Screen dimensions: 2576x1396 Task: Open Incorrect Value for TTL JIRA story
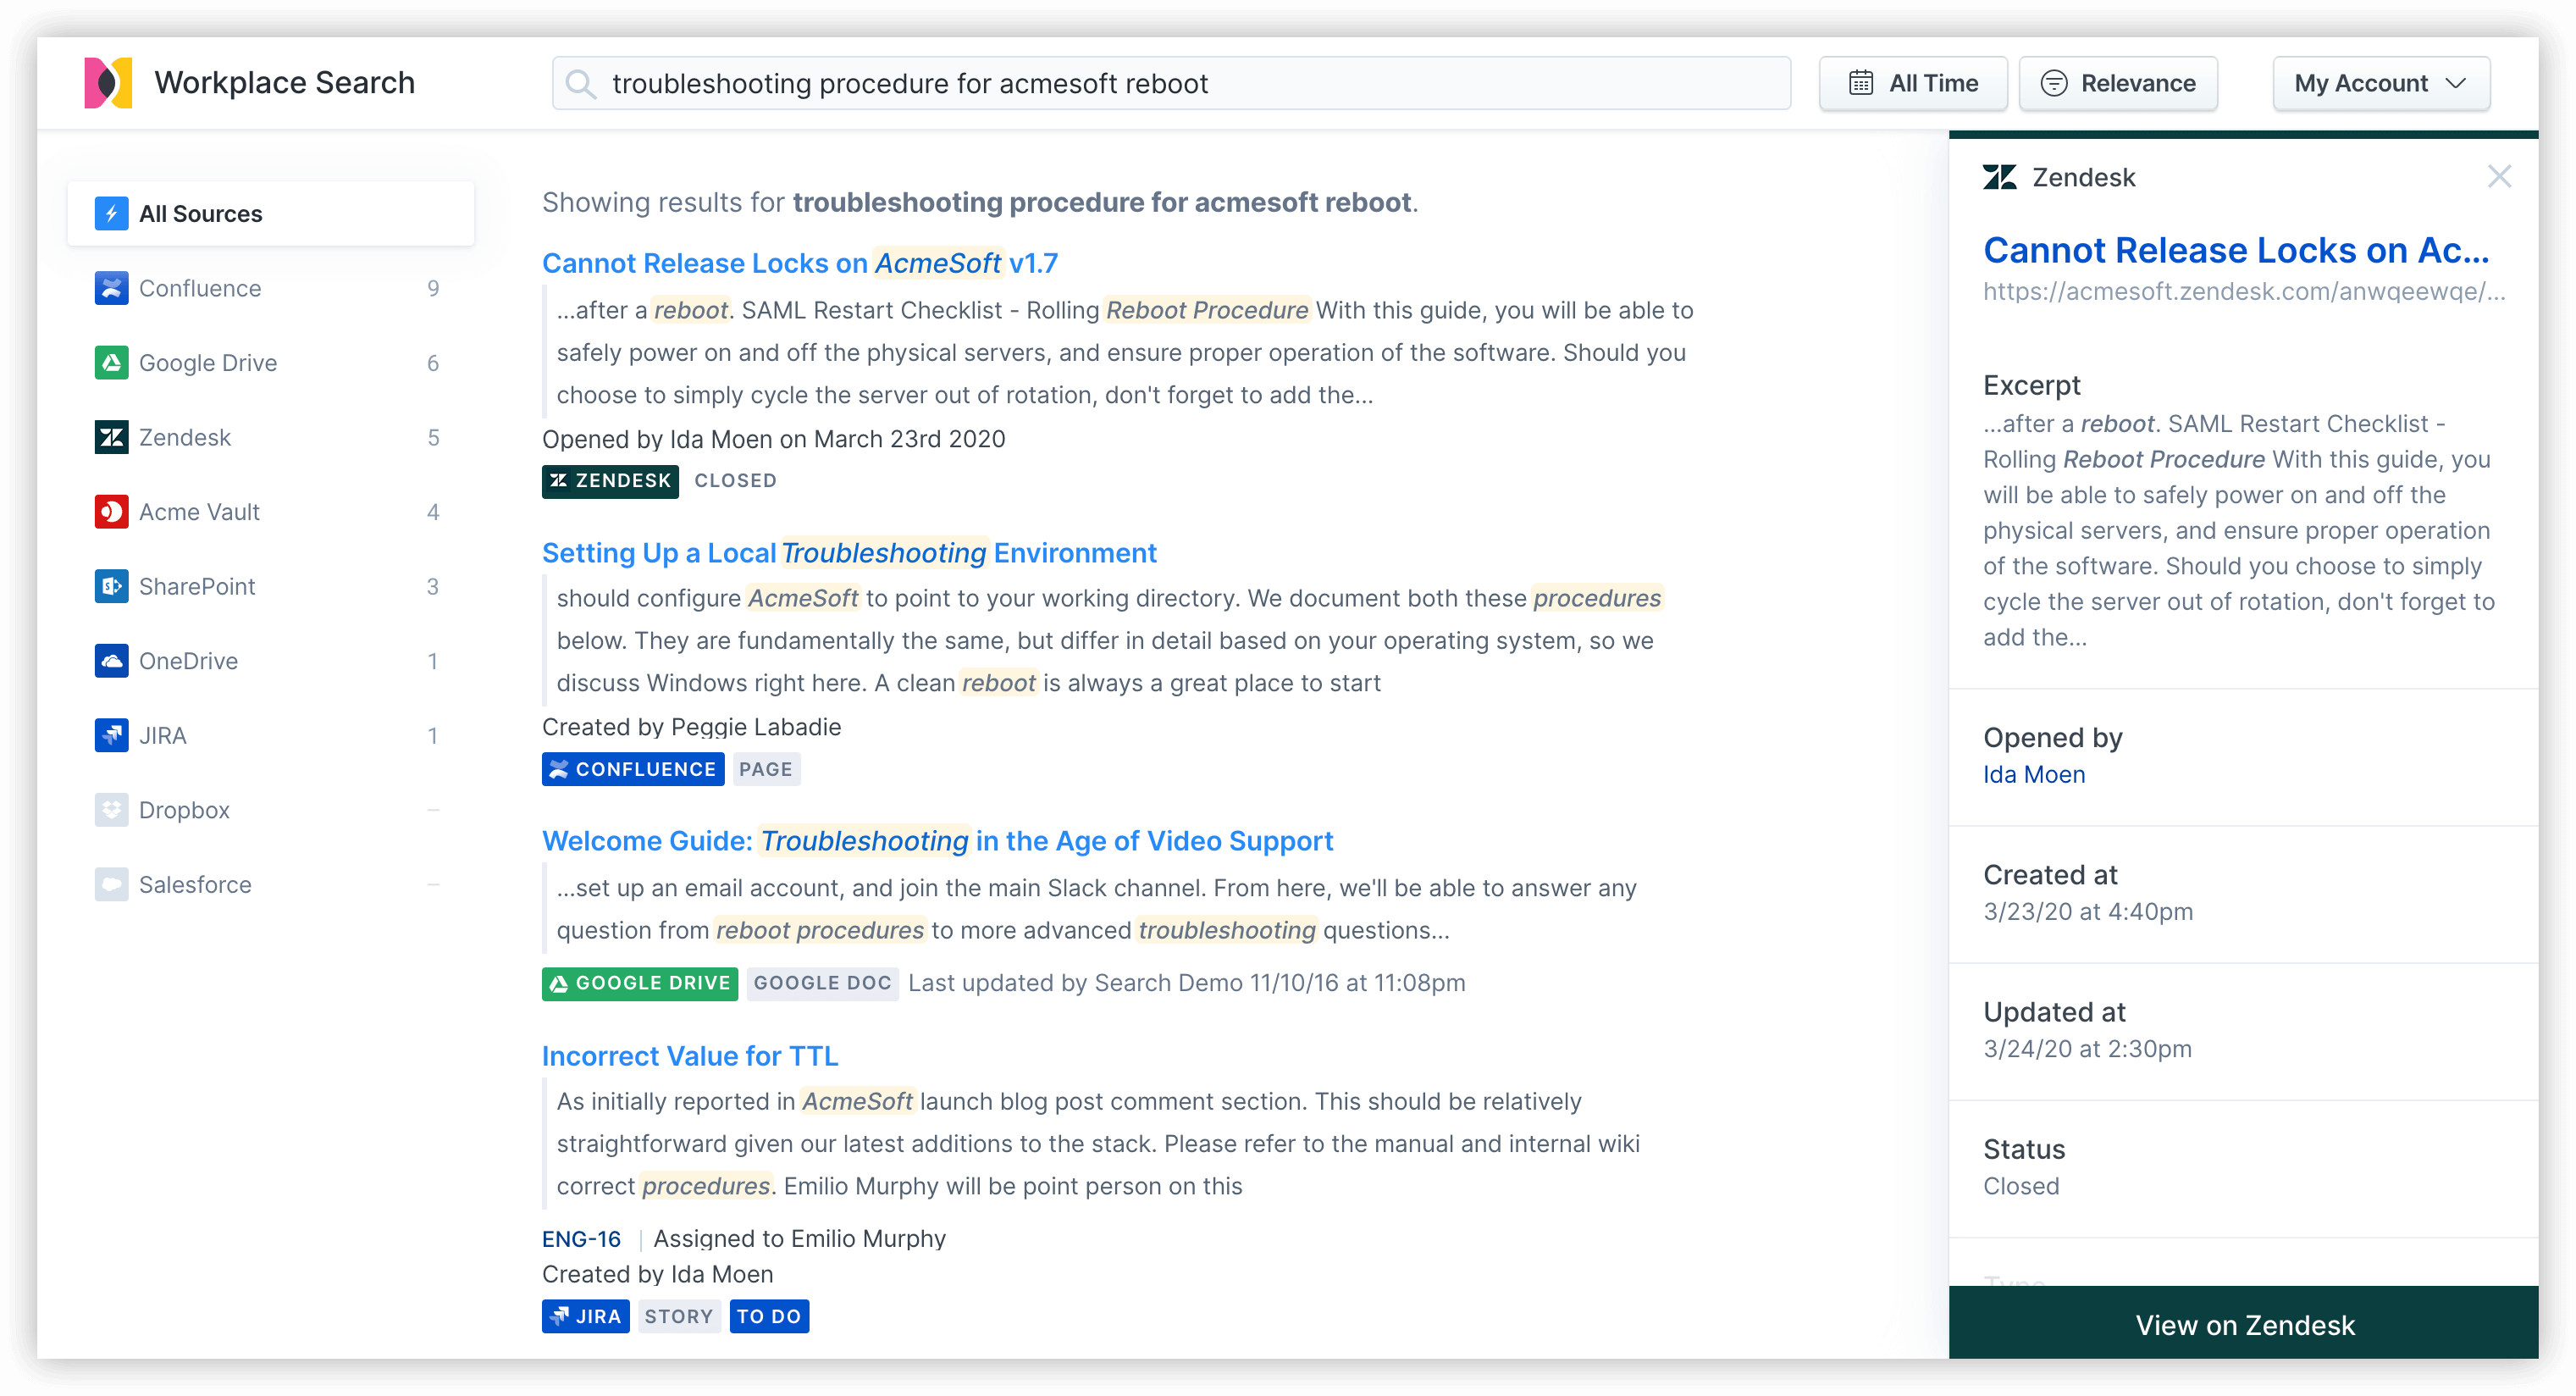click(688, 1055)
